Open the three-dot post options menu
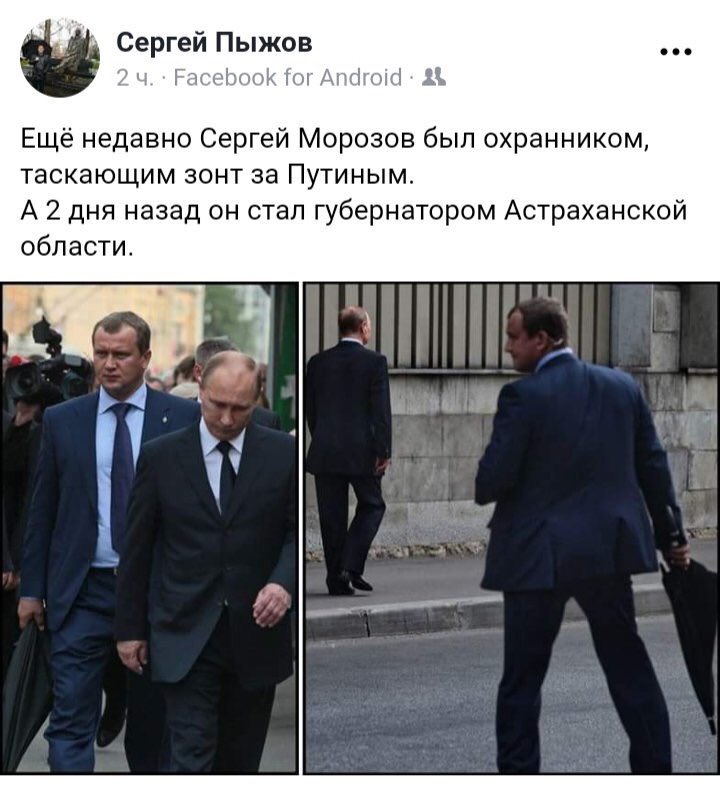The width and height of the screenshot is (720, 790). coord(676,51)
